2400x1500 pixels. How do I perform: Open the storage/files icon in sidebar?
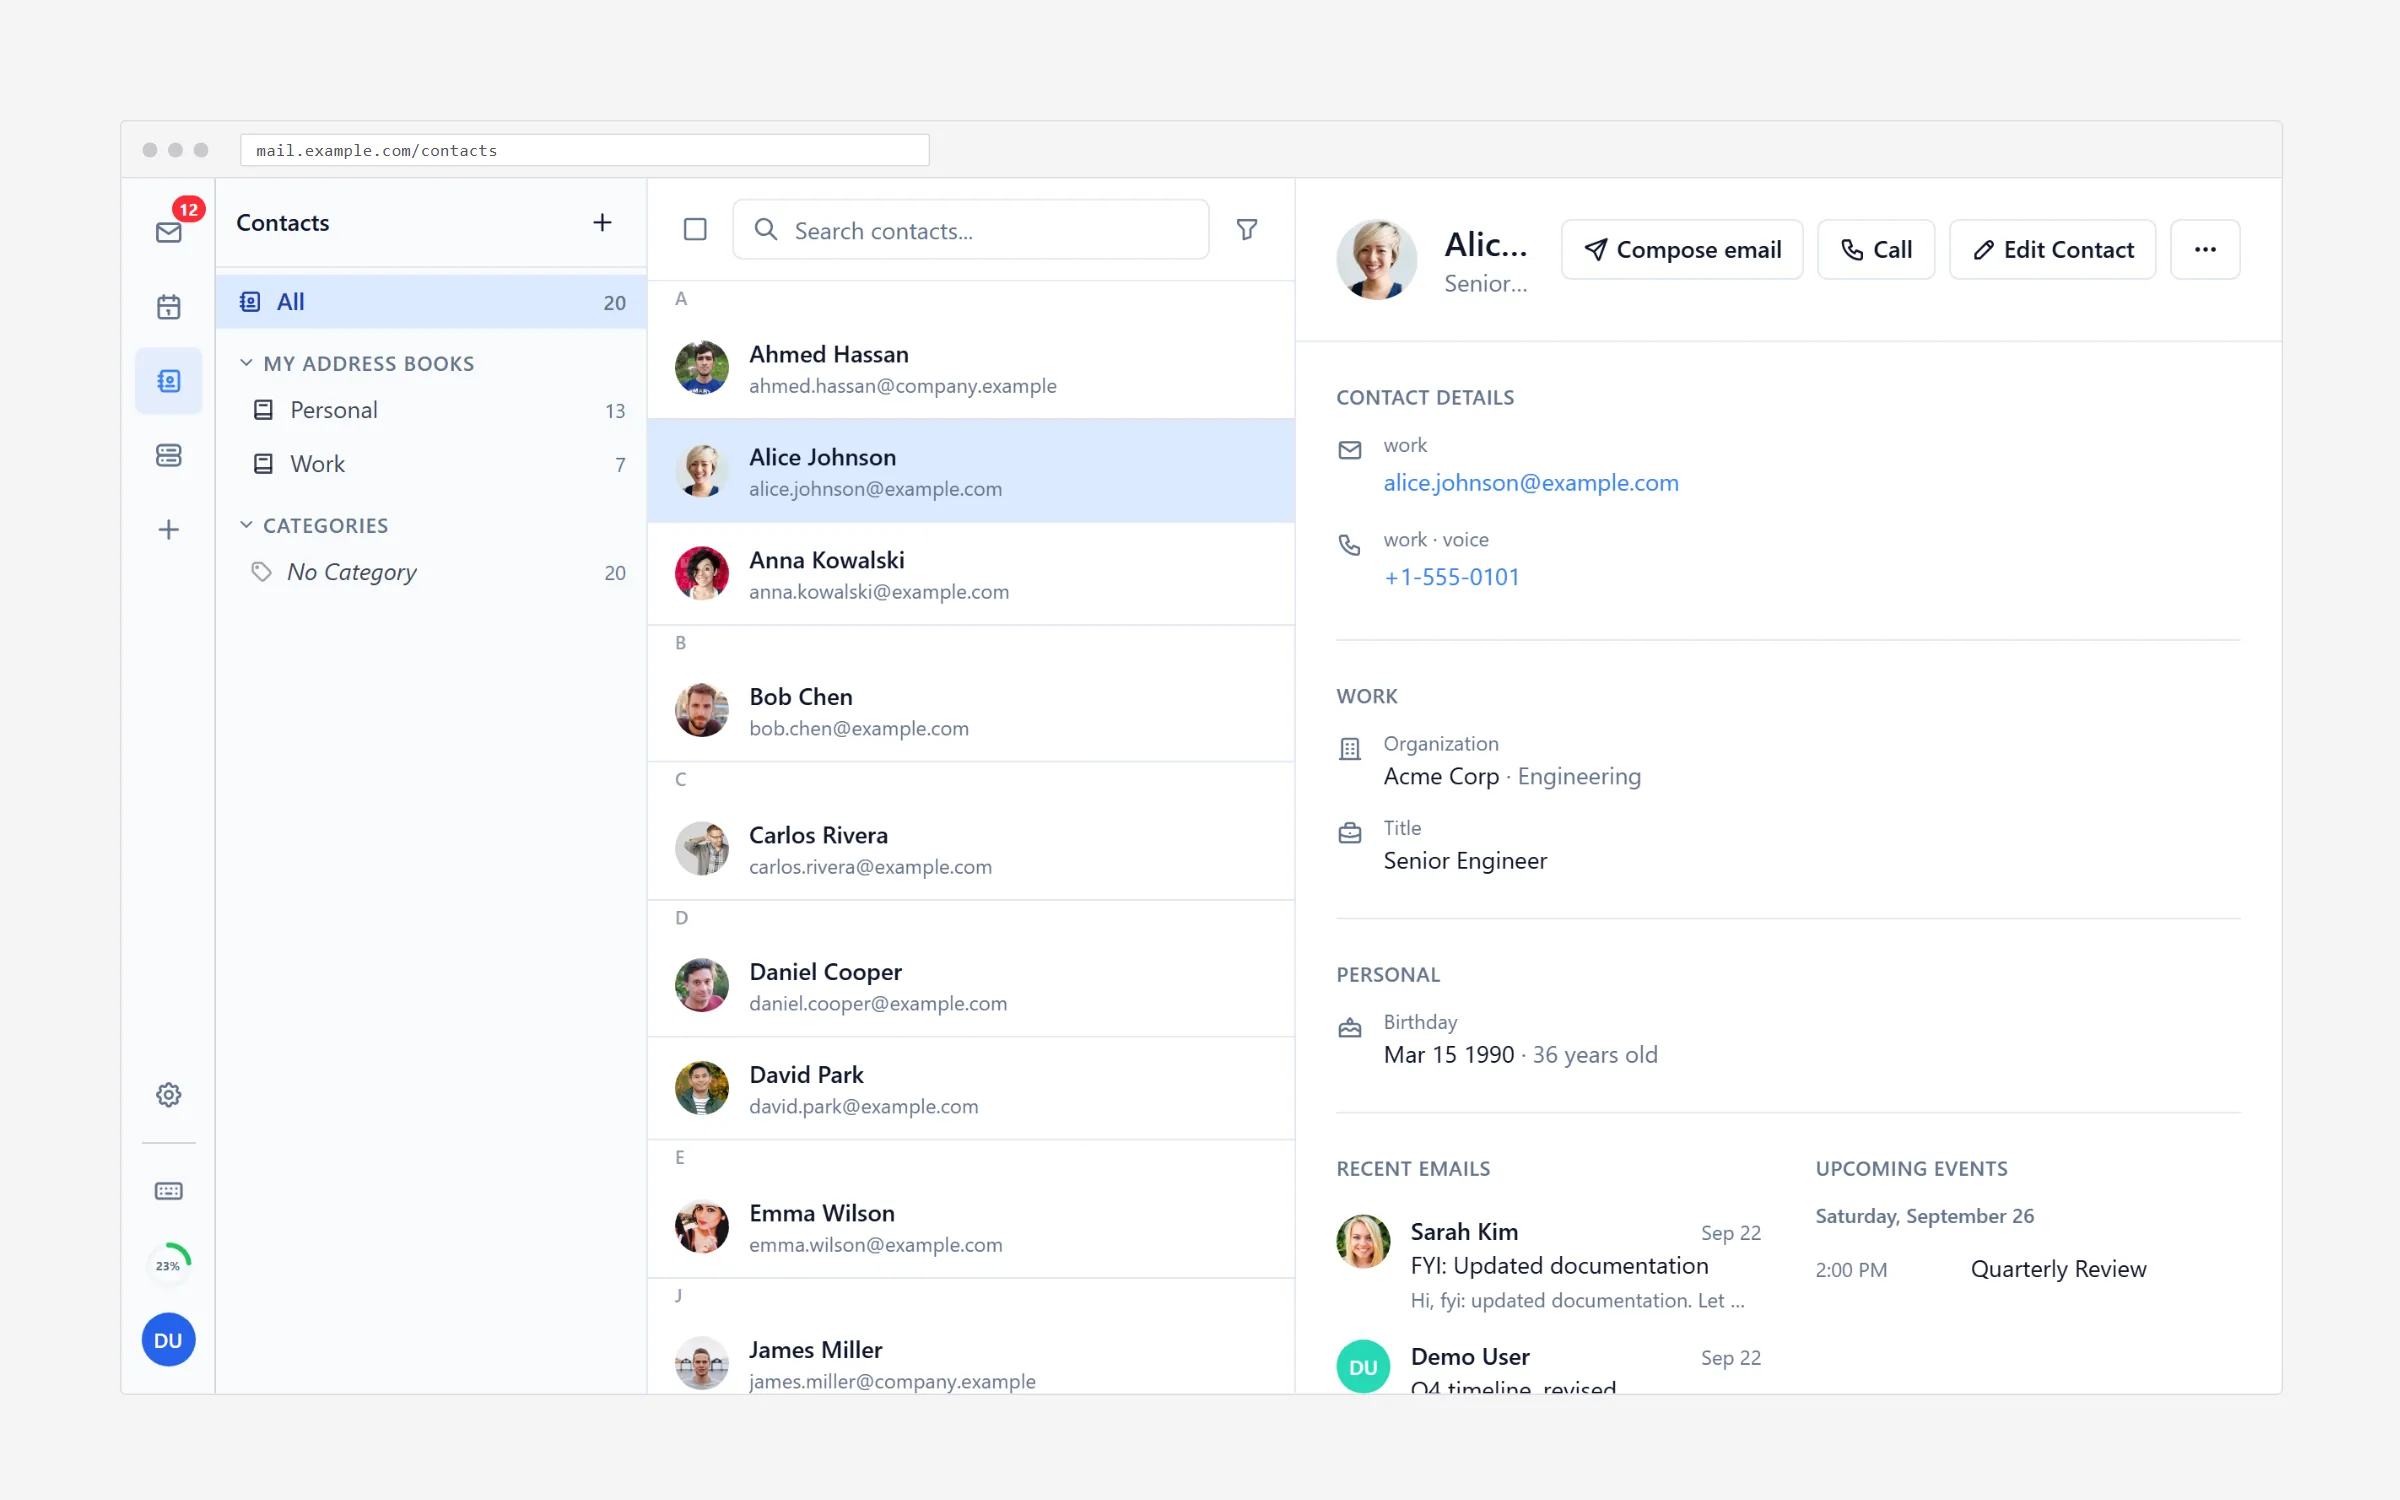(169, 455)
